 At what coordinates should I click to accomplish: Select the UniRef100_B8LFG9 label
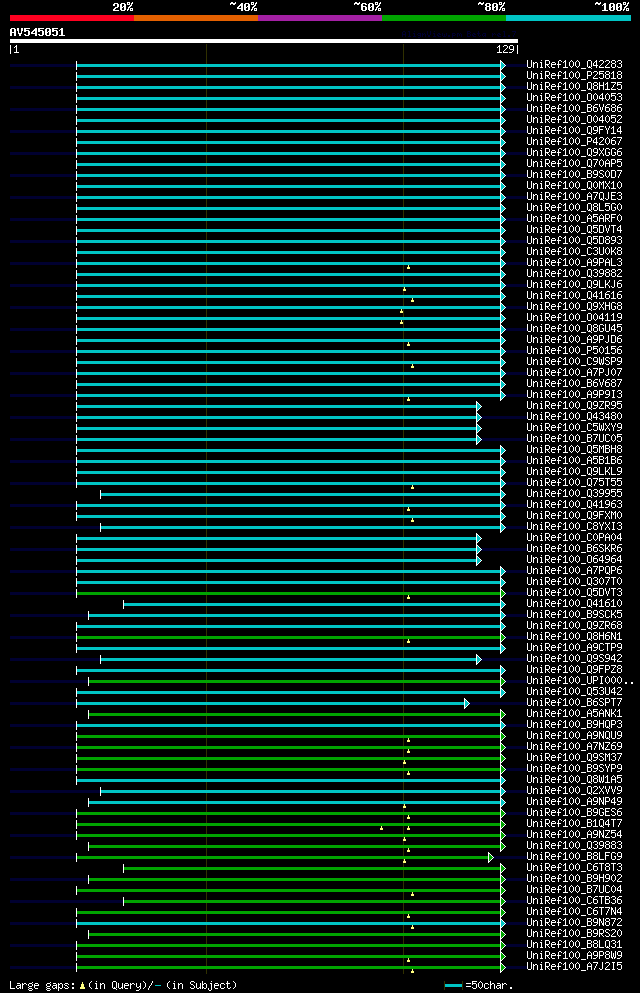(x=574, y=857)
